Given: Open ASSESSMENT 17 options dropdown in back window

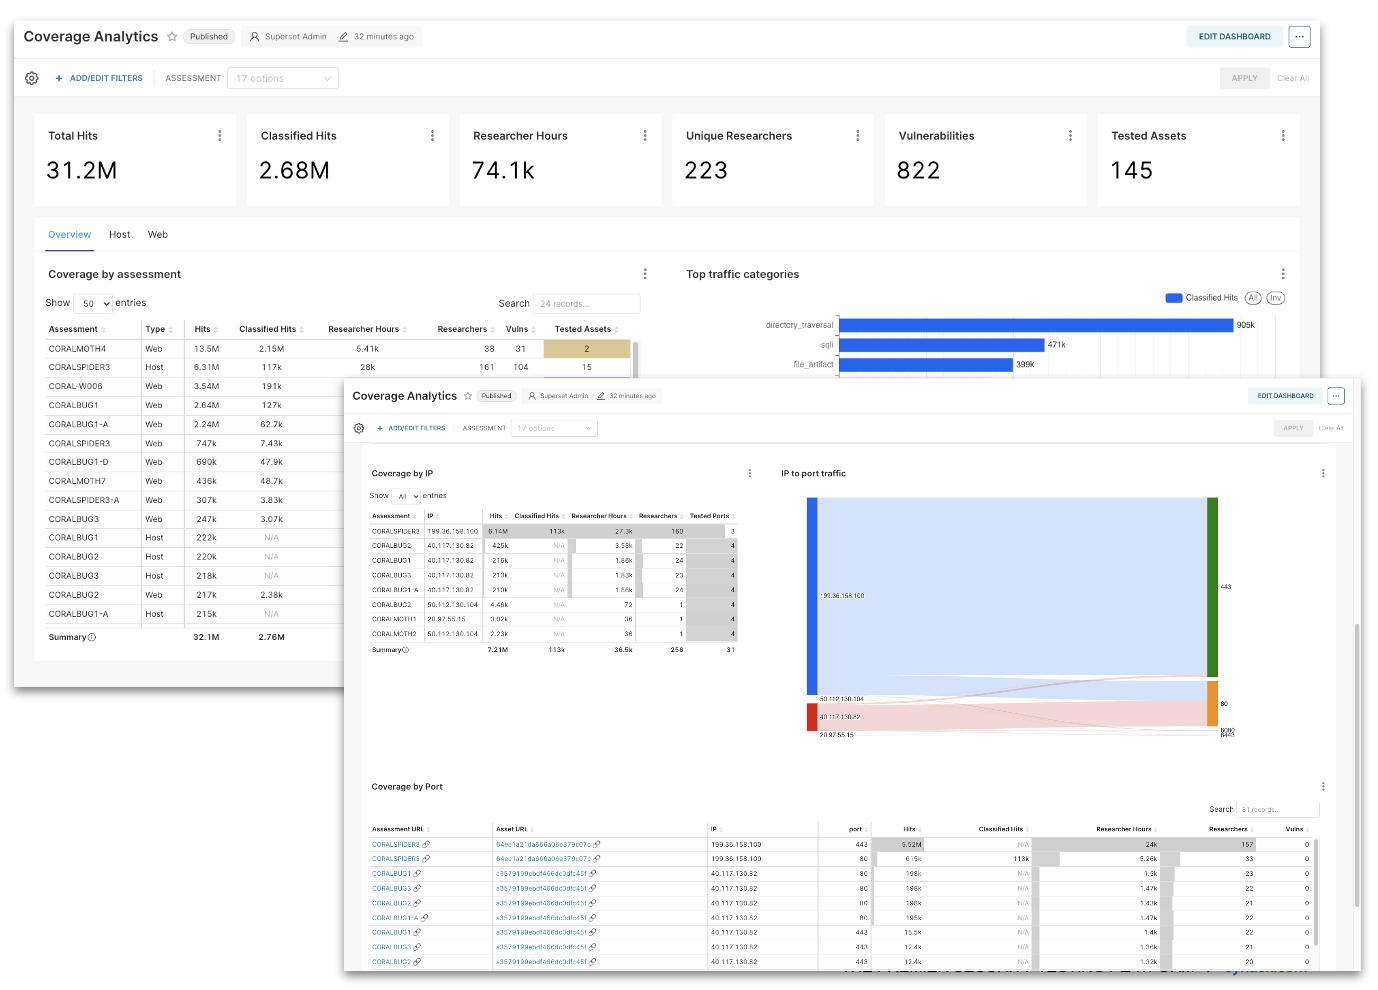Looking at the screenshot, I should (283, 78).
